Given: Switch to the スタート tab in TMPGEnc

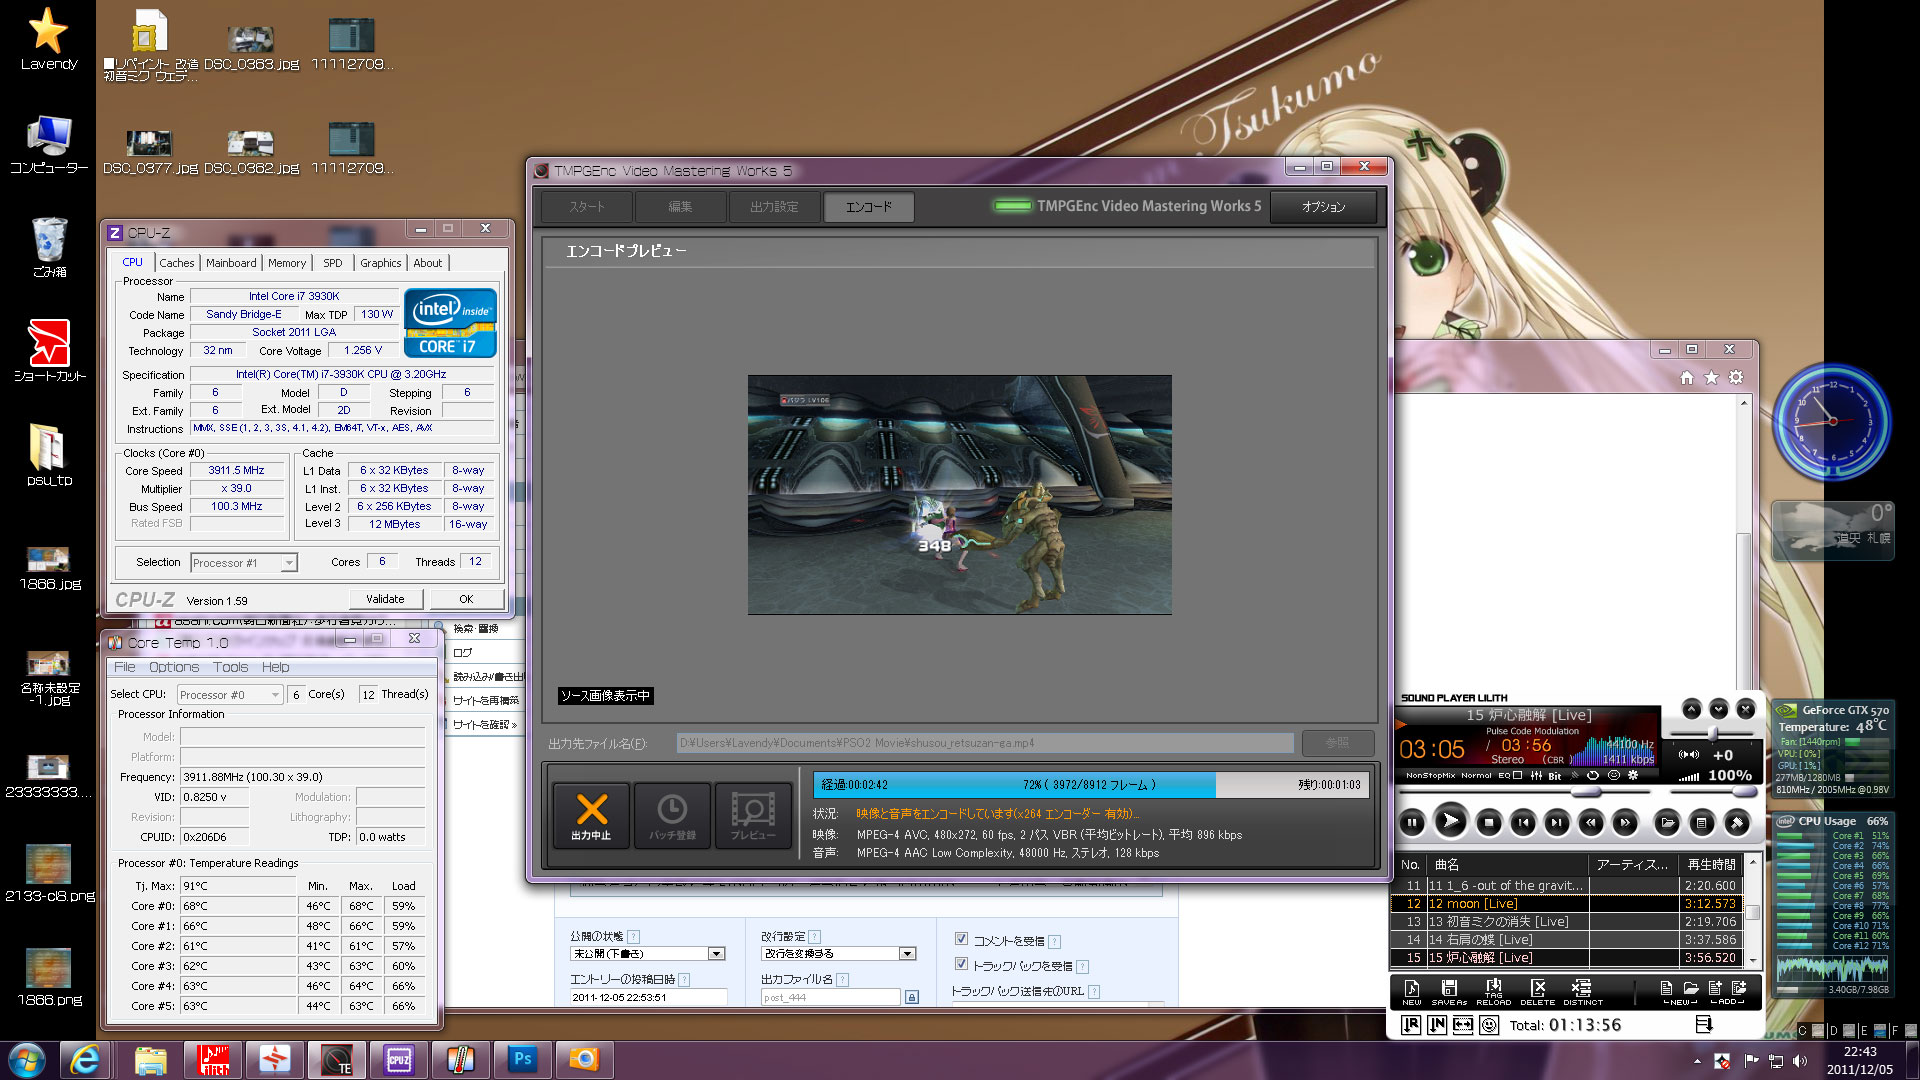Looking at the screenshot, I should point(587,207).
